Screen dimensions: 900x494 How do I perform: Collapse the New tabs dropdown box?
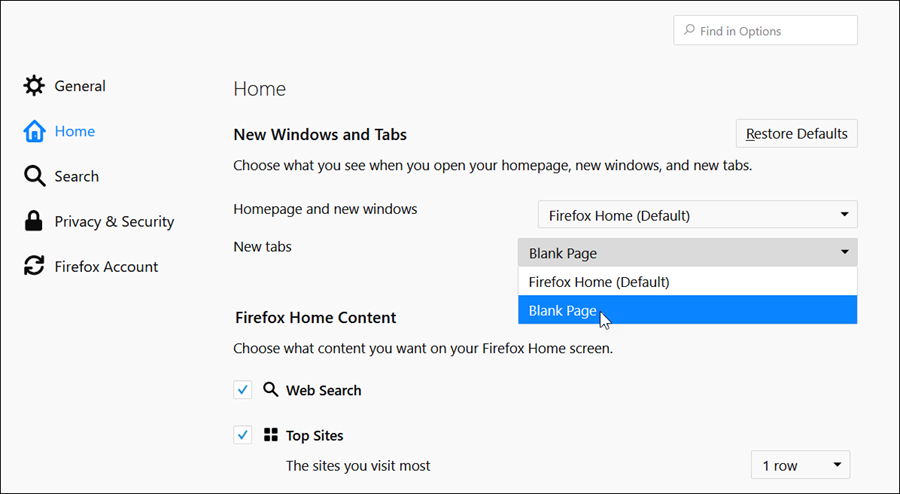tap(687, 253)
